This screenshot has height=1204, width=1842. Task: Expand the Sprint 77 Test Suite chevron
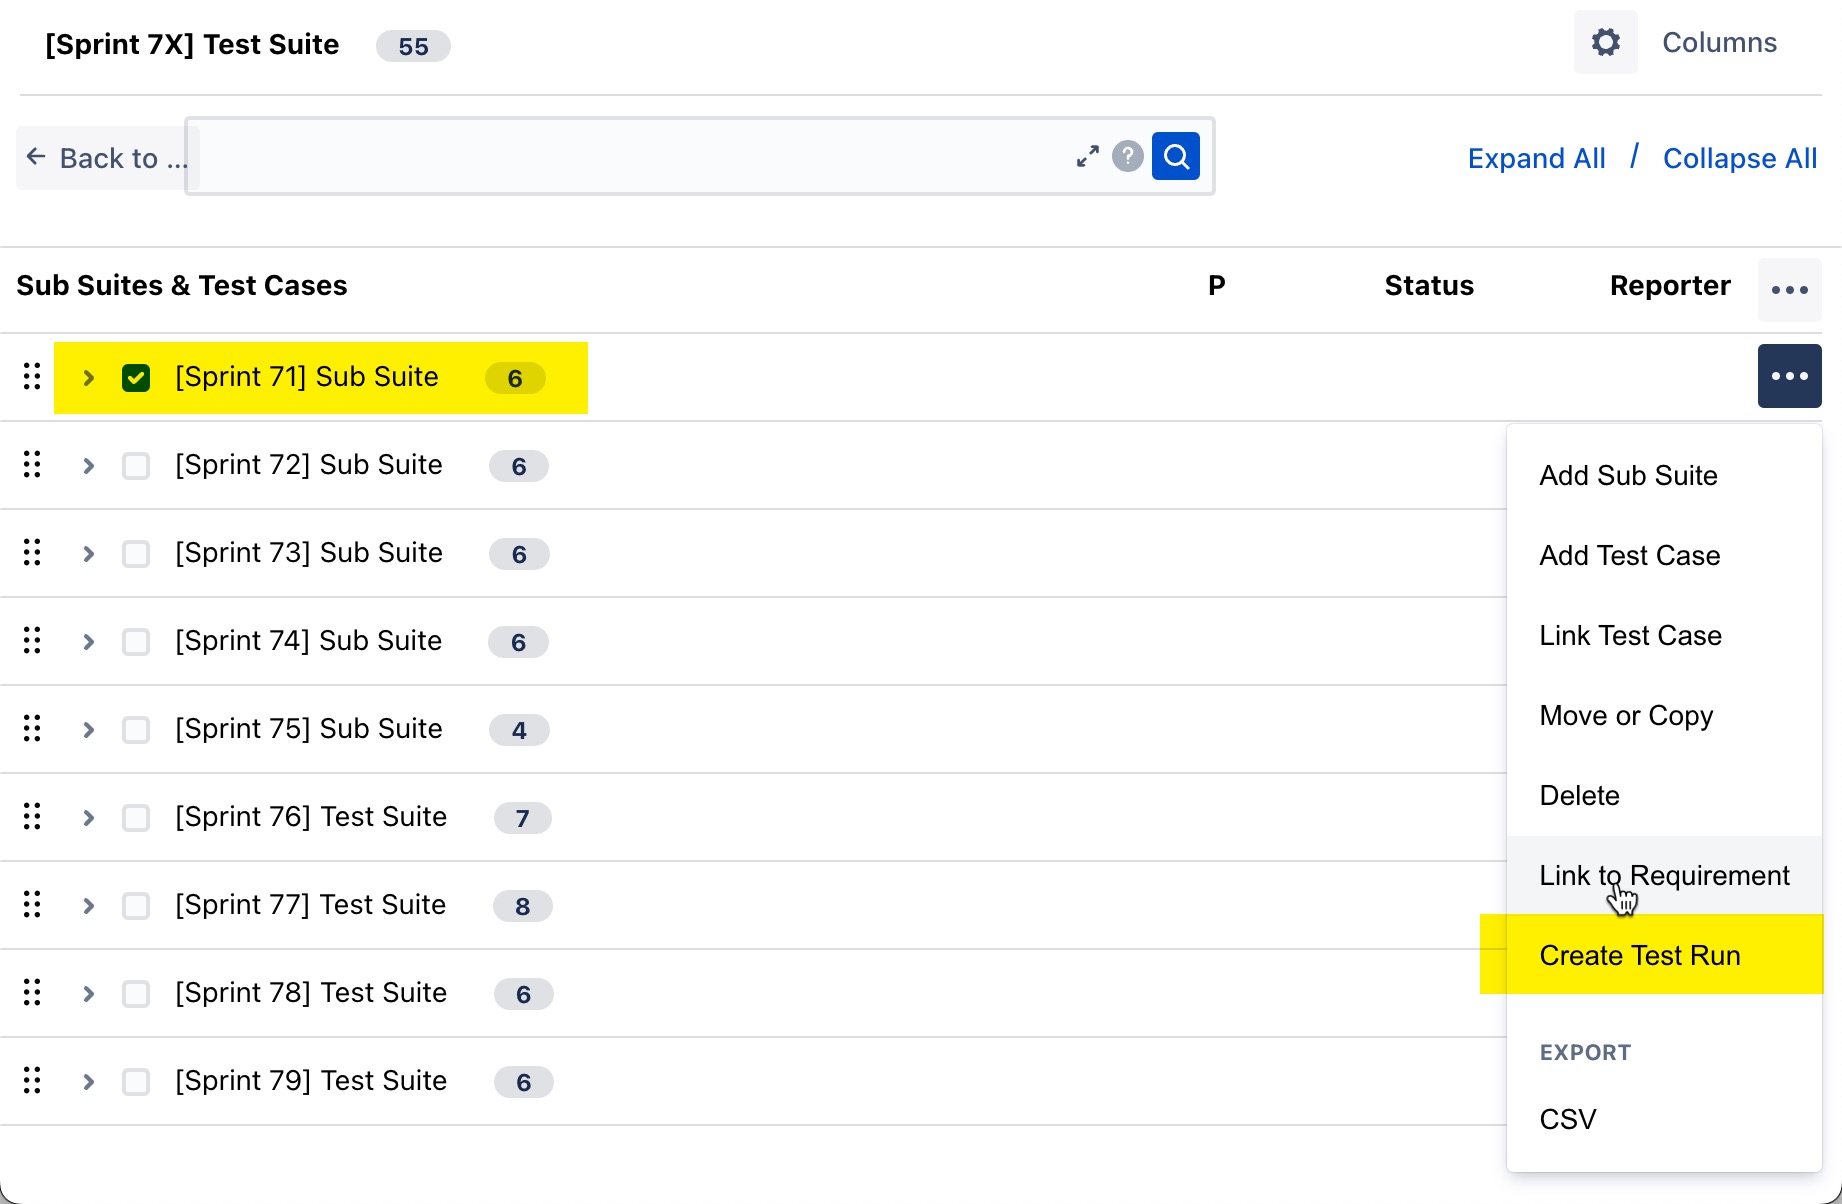tap(88, 906)
